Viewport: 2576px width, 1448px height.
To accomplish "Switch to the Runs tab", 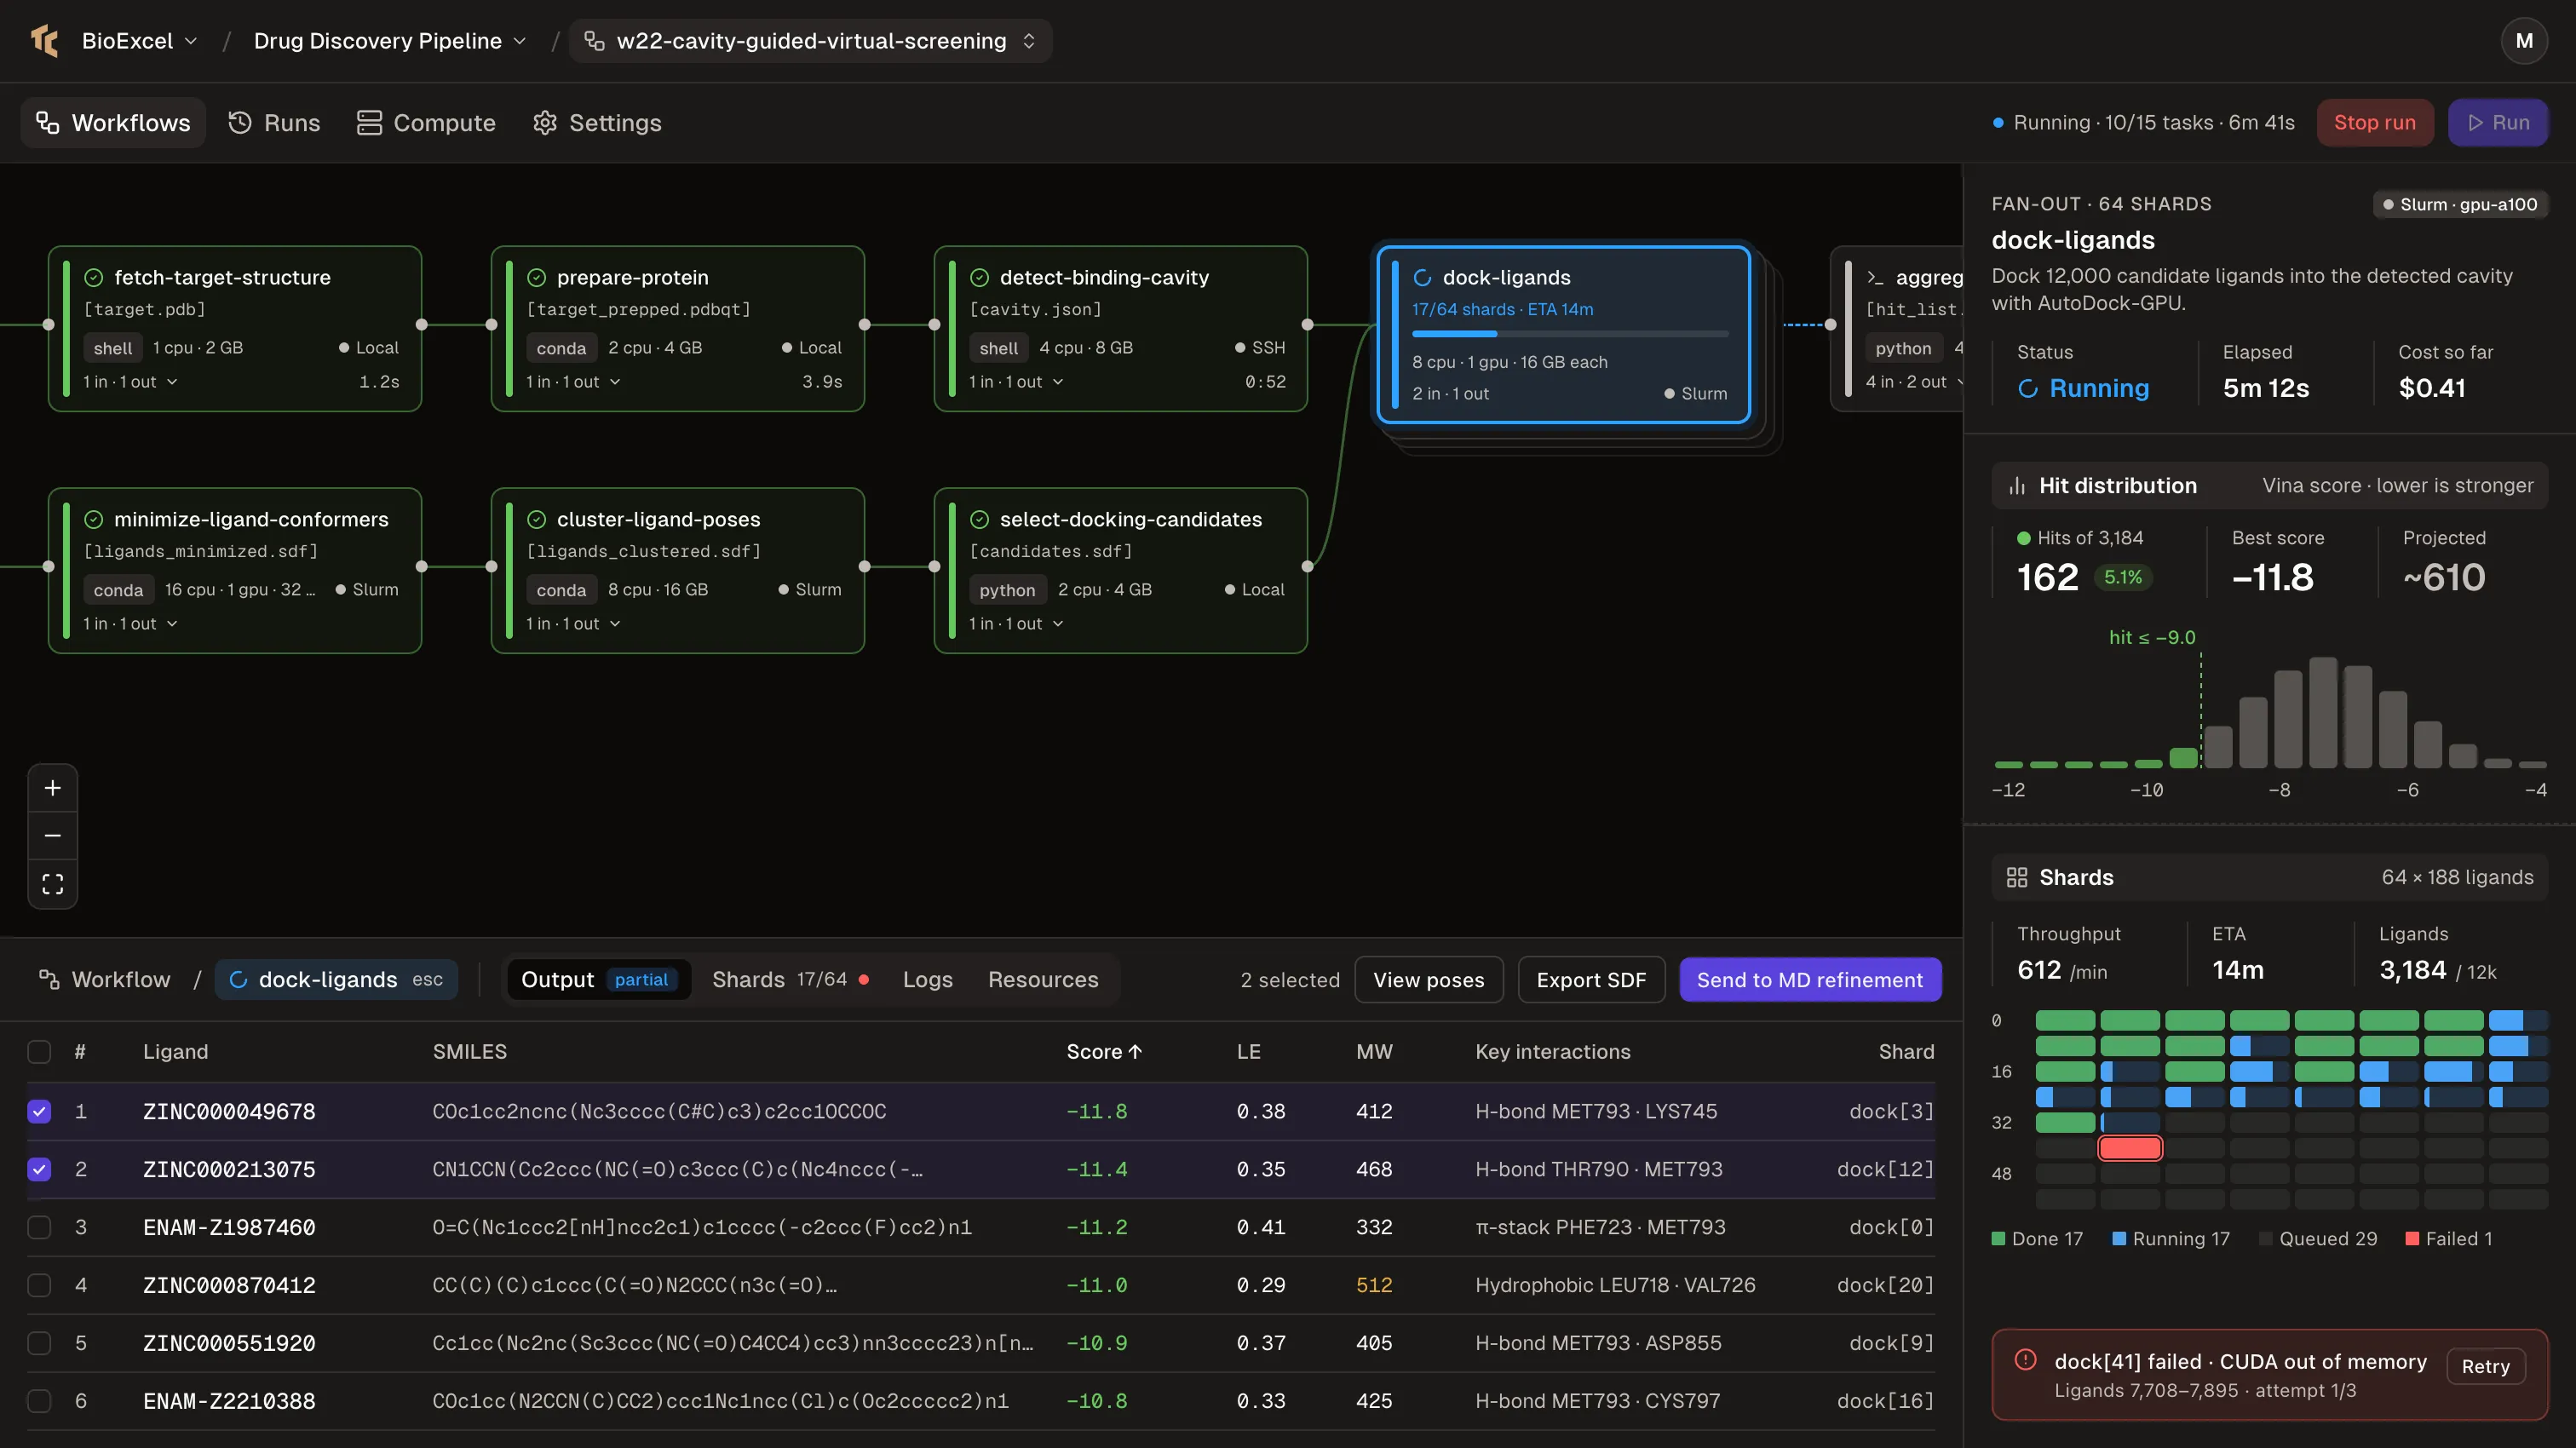I will [x=274, y=123].
